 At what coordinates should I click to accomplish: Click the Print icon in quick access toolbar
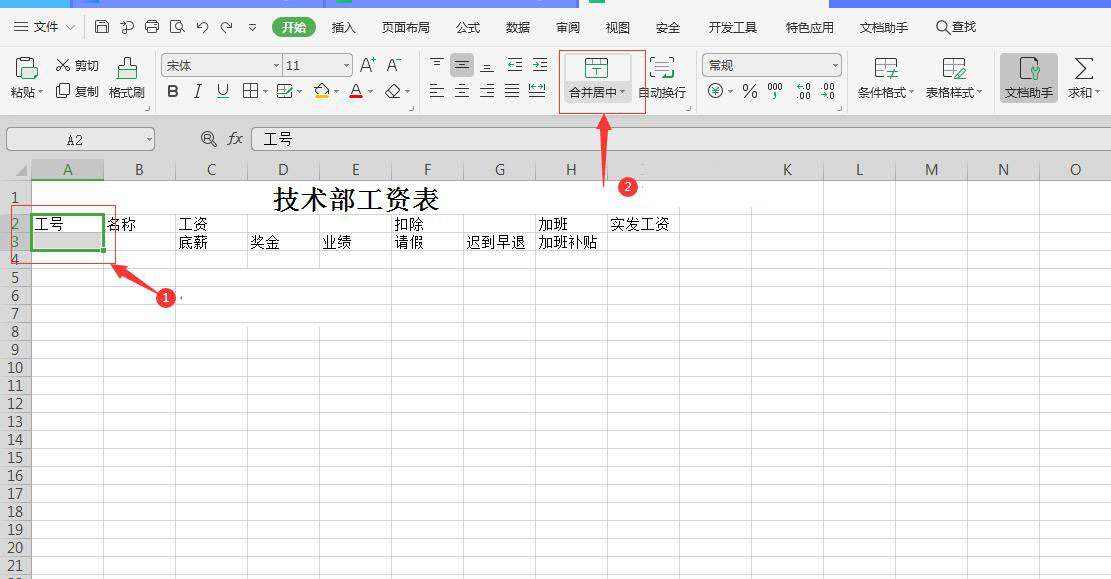(x=152, y=27)
